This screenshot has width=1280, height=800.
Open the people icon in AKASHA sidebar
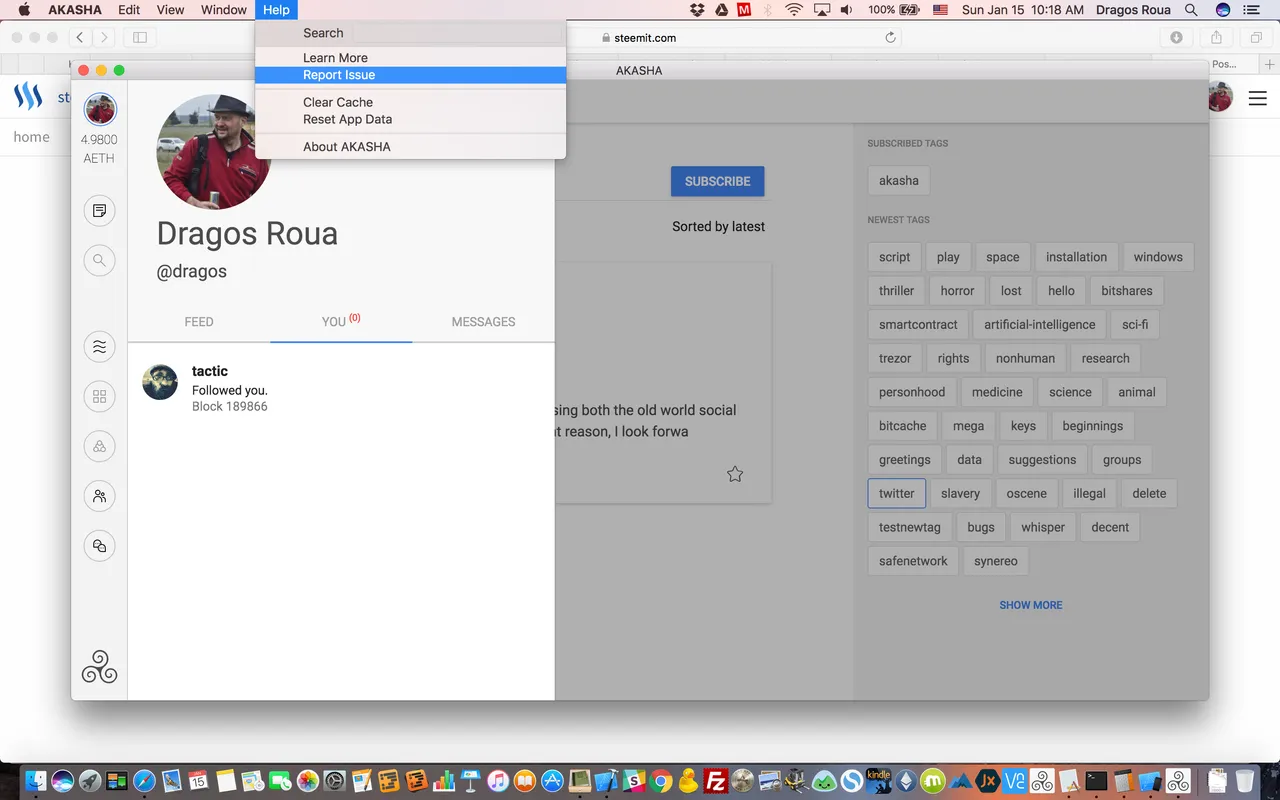point(99,497)
